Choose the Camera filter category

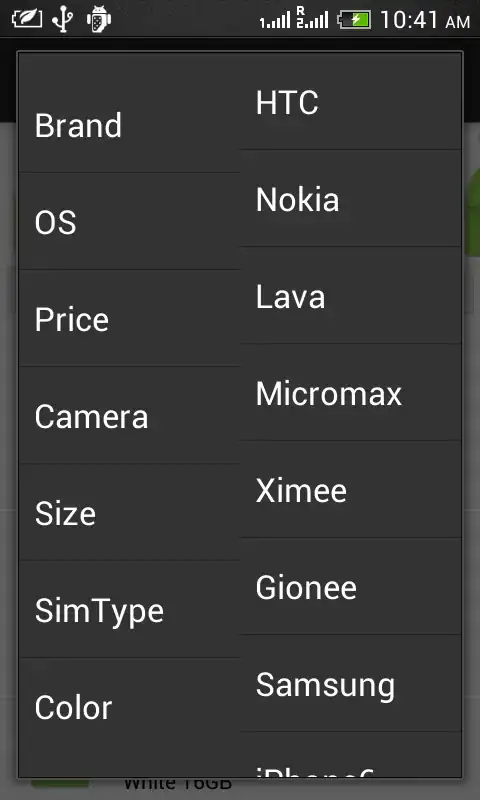click(x=129, y=415)
